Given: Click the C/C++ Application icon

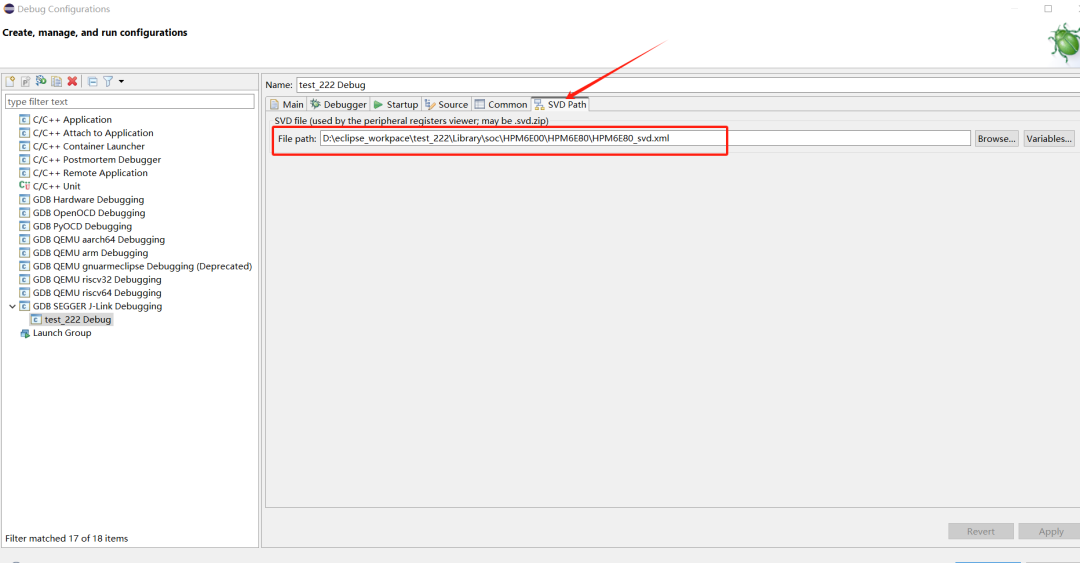Looking at the screenshot, I should (x=25, y=119).
